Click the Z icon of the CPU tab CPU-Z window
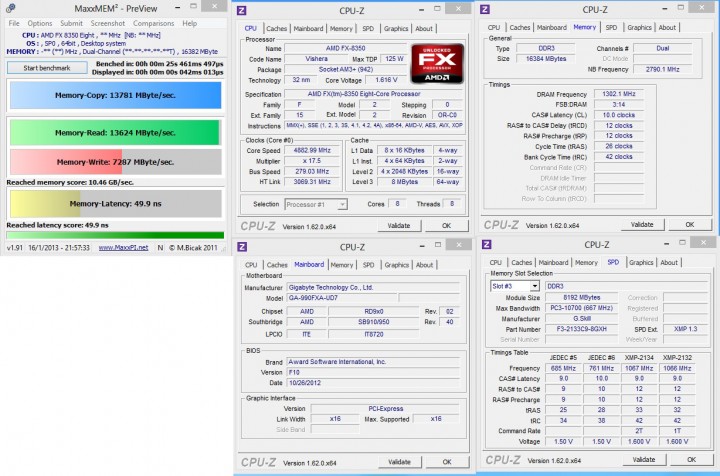This screenshot has height=476, width=720. coord(242,10)
